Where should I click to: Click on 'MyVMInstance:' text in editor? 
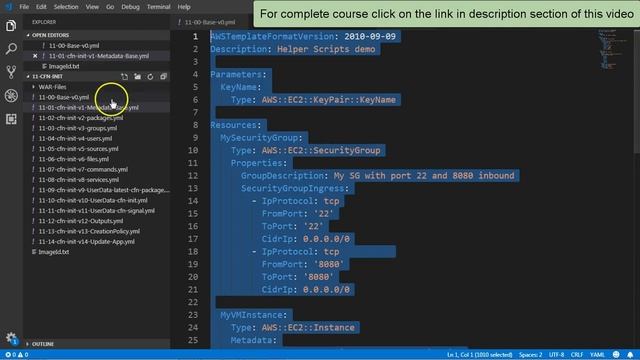pos(254,315)
